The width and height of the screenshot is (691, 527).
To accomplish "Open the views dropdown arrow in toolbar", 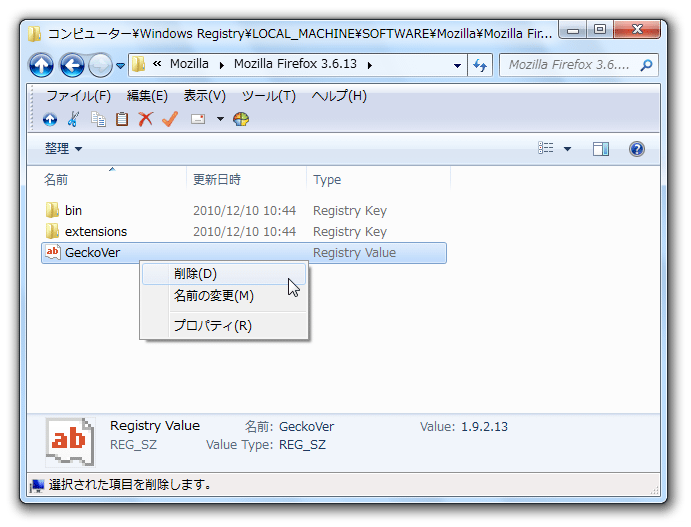I will click(220, 119).
